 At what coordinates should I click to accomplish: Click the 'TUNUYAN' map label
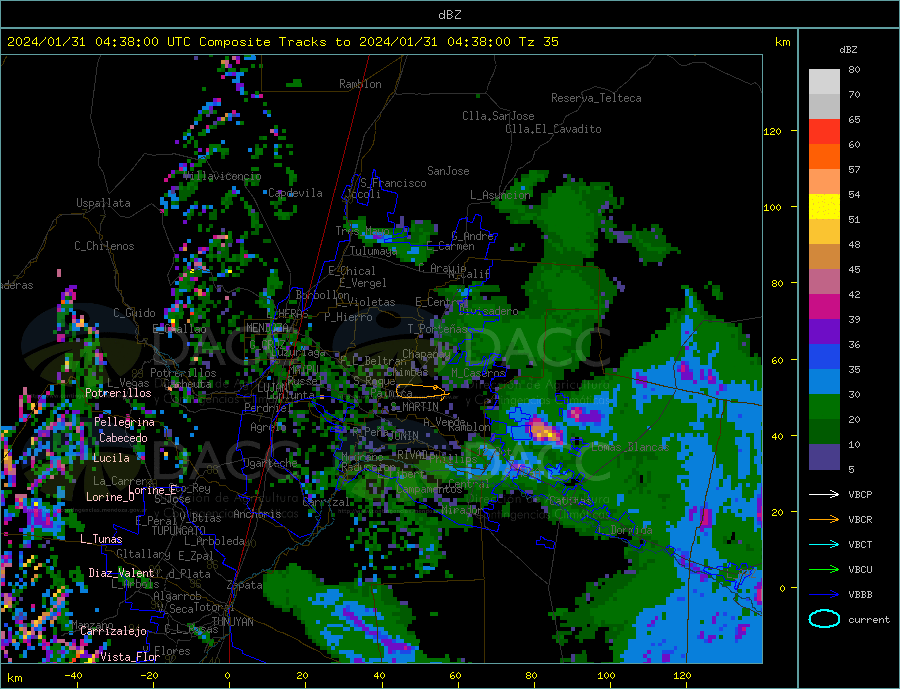(232, 622)
